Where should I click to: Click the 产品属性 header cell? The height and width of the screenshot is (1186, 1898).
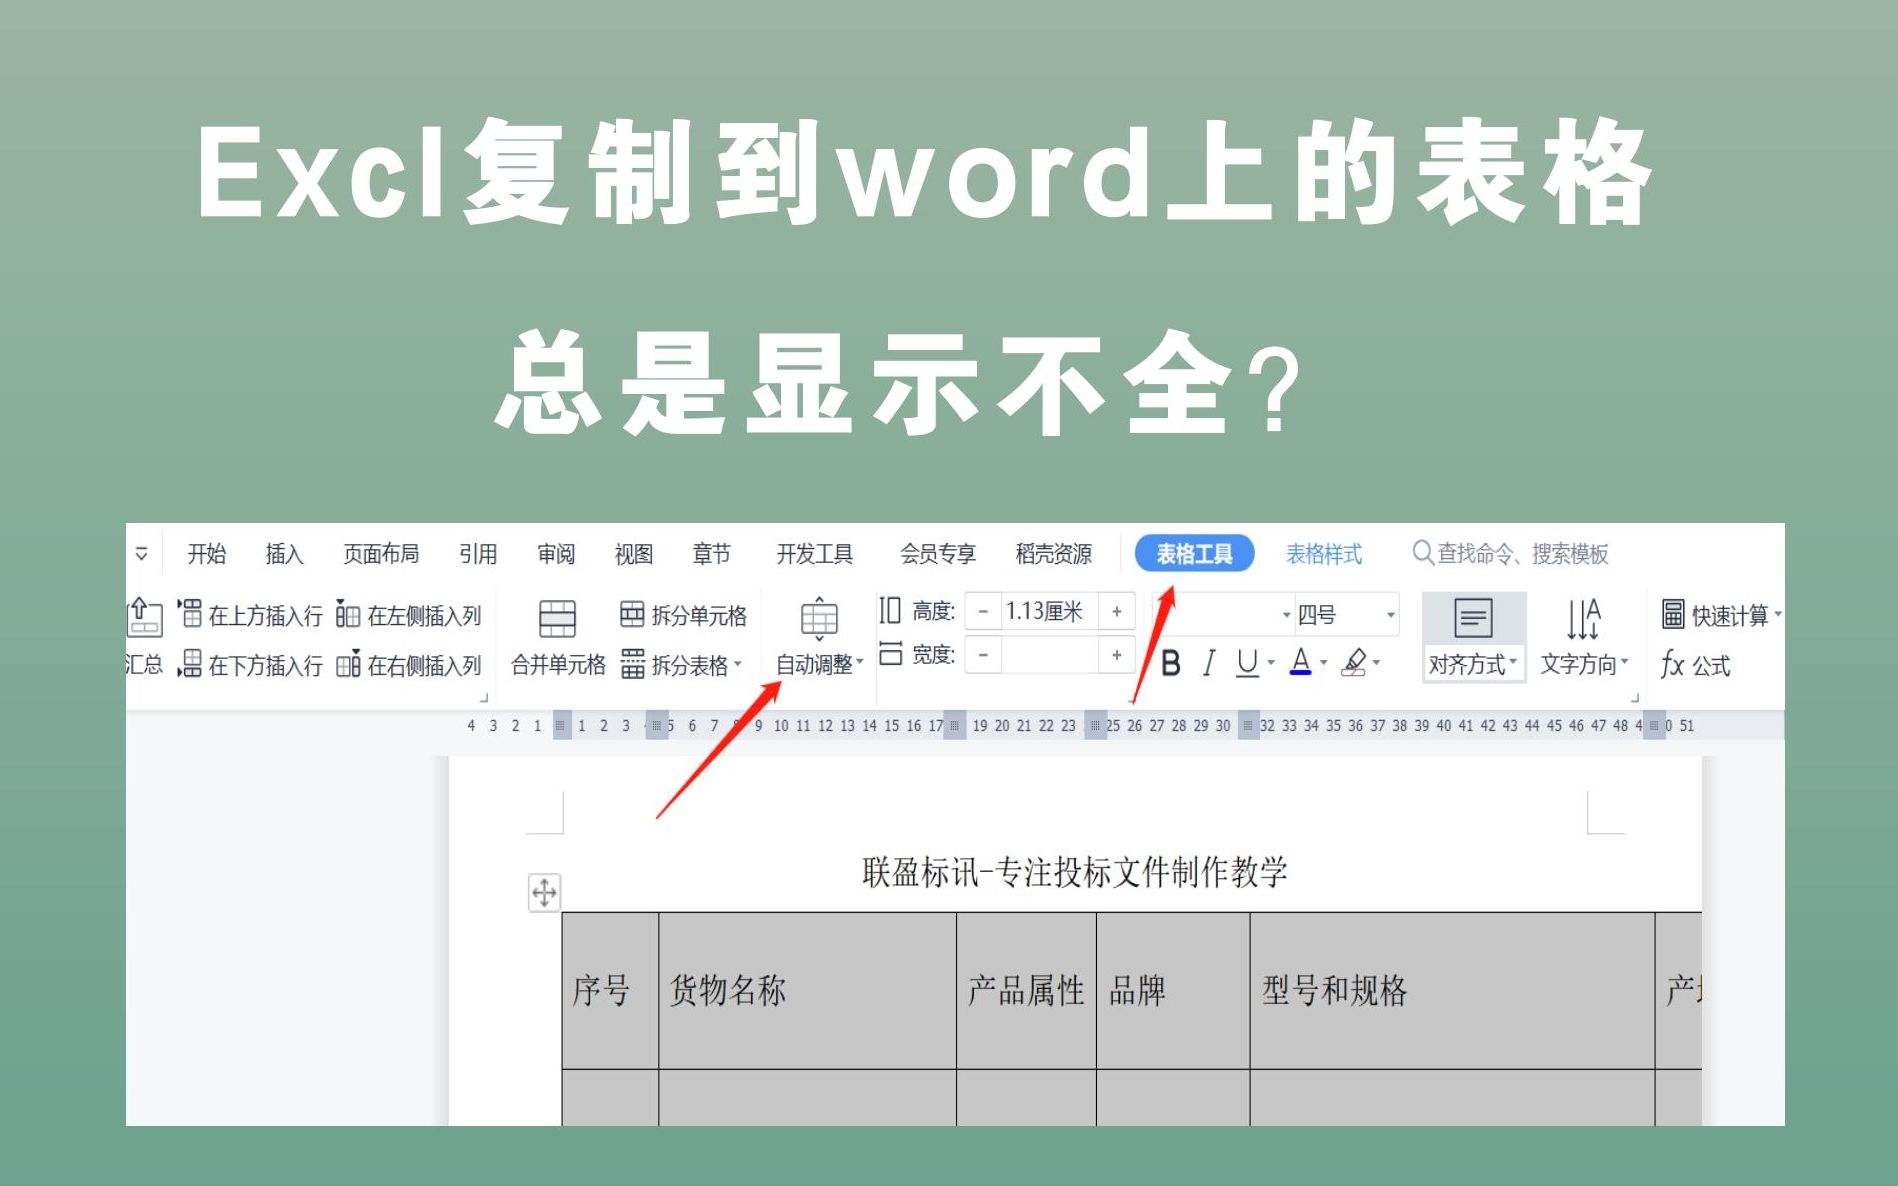click(x=1026, y=990)
